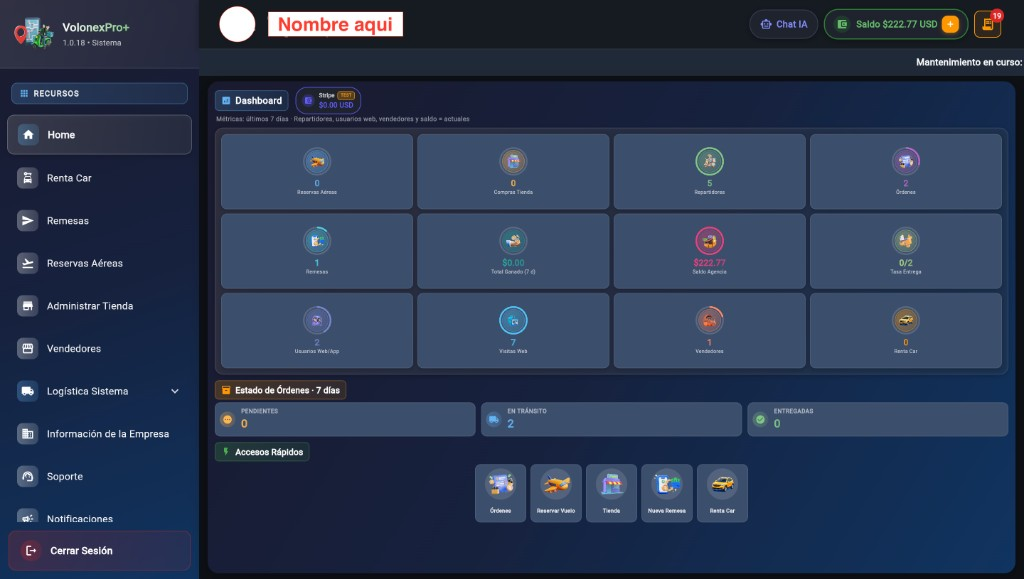Image resolution: width=1024 pixels, height=579 pixels.
Task: Open the Total Ganado (7 d) card icon
Action: [513, 241]
